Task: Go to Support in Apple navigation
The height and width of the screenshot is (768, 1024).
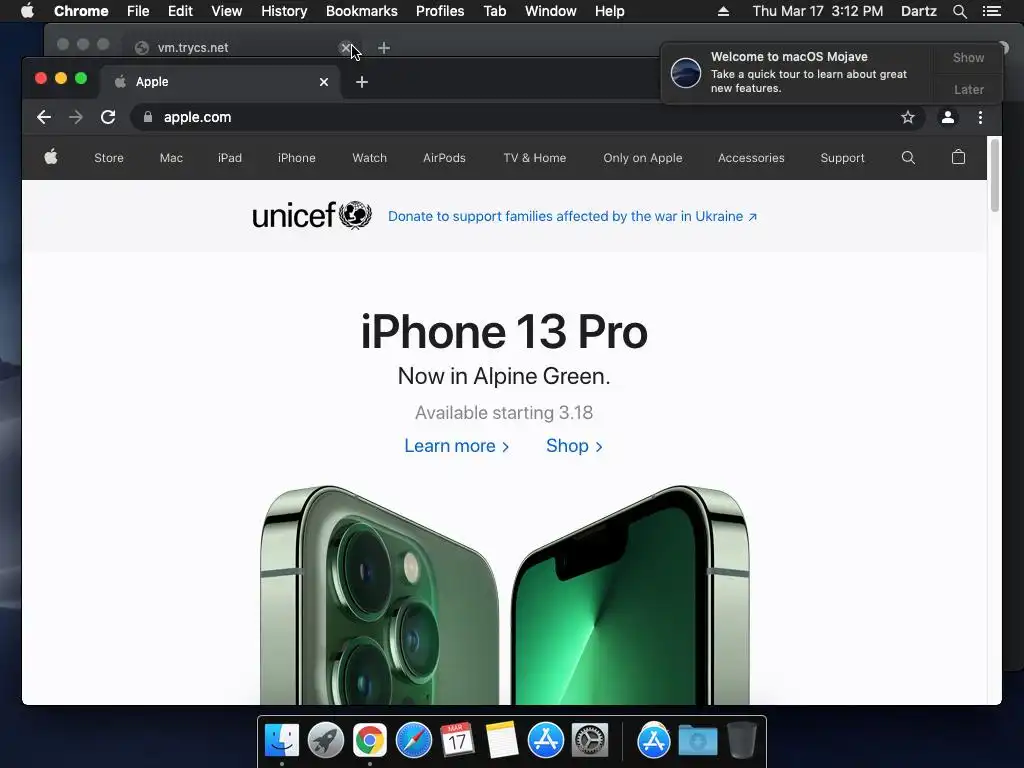Action: (842, 157)
